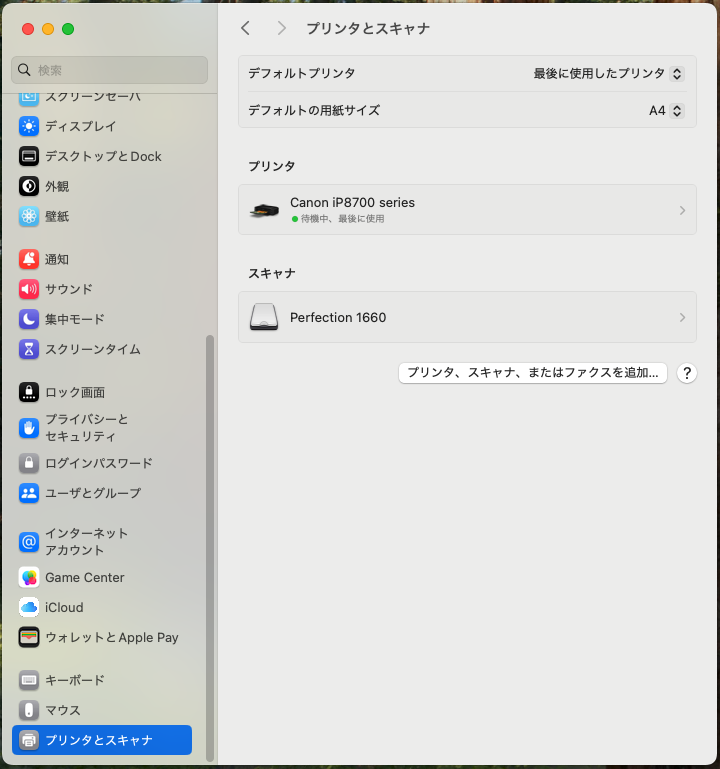This screenshot has height=769, width=720.
Task: Open the ディスプレイ settings icon
Action: click(29, 126)
